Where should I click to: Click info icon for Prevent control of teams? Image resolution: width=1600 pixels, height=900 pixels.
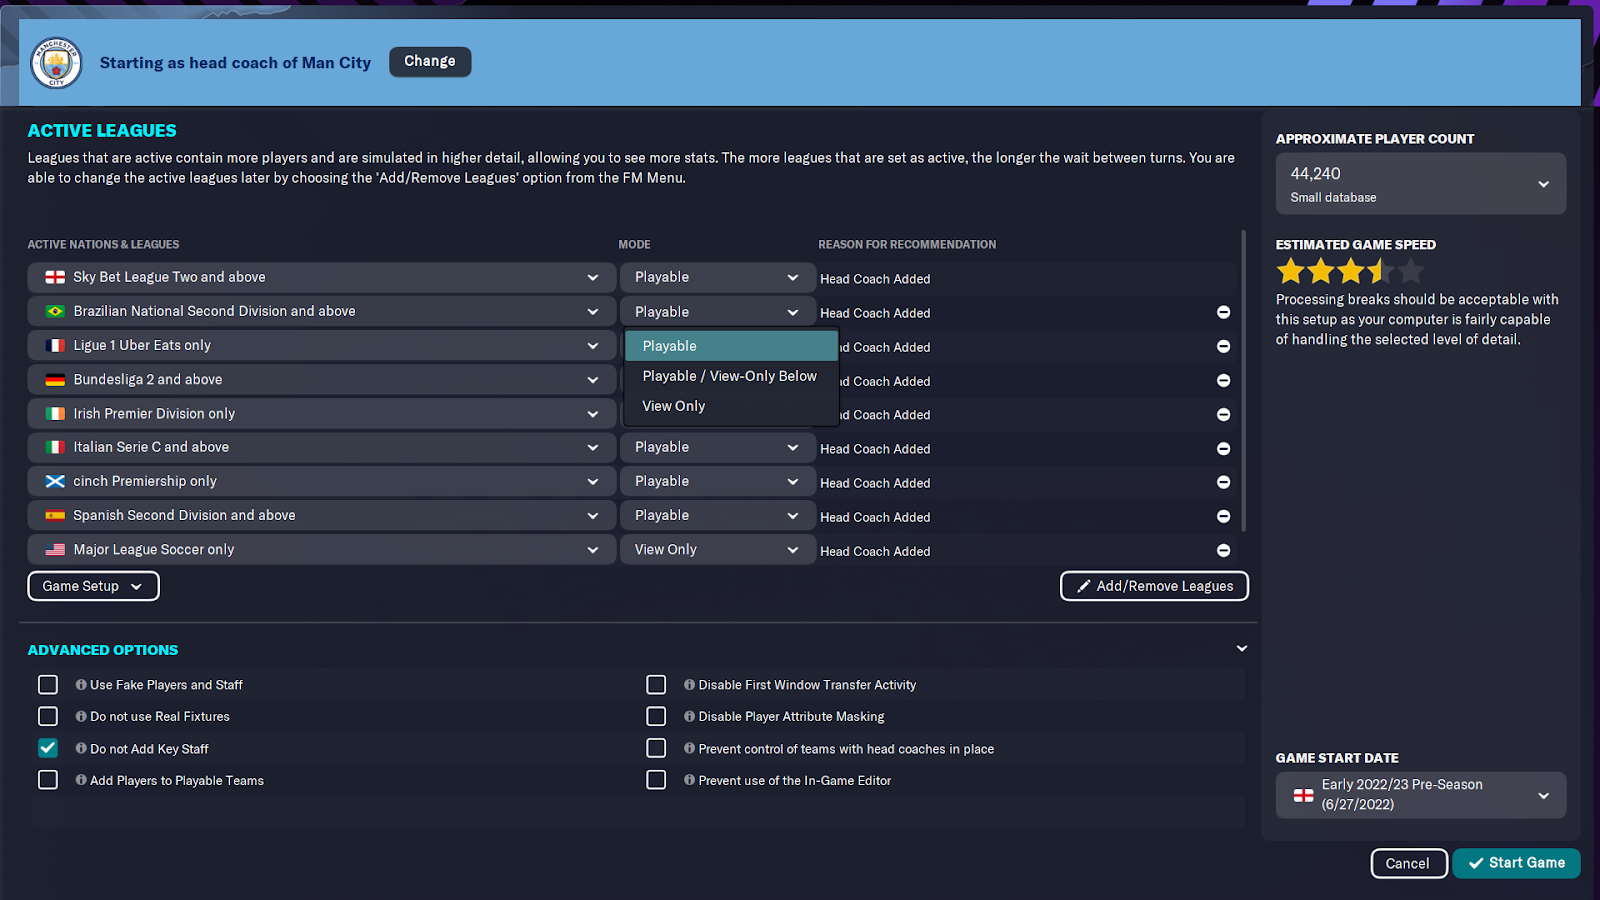(x=689, y=749)
